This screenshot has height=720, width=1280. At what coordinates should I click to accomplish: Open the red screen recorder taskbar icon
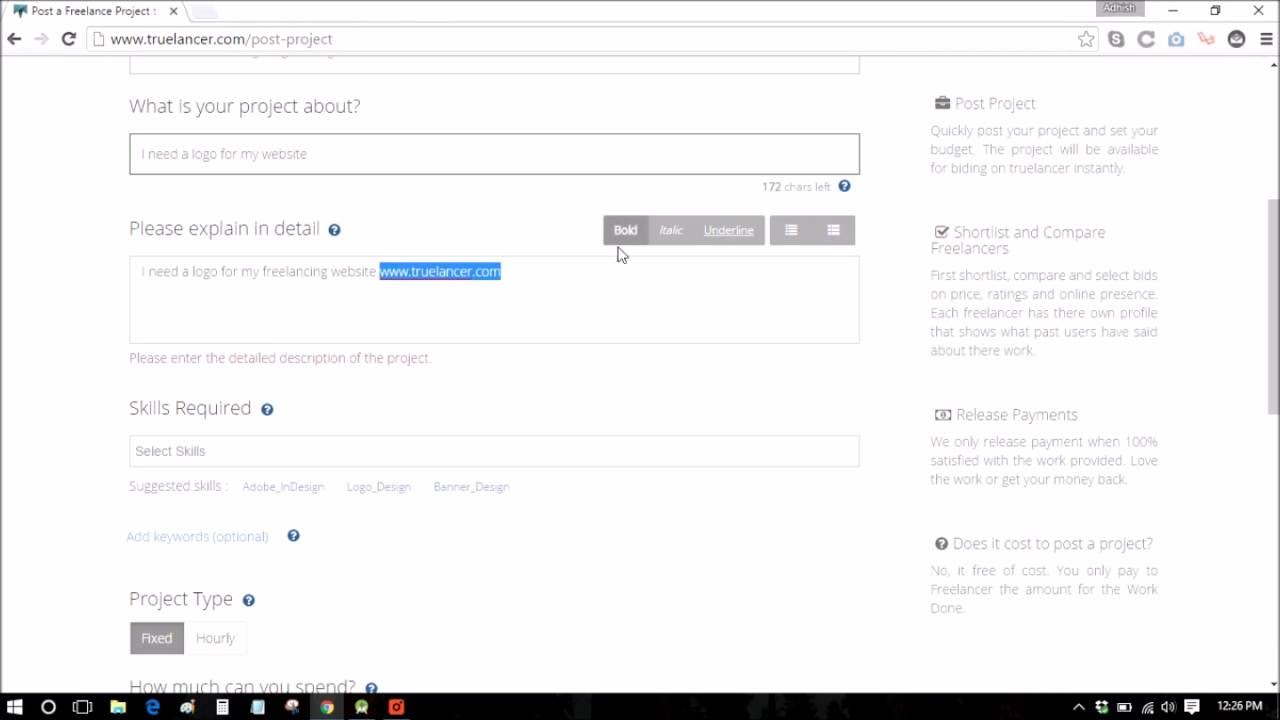396,707
